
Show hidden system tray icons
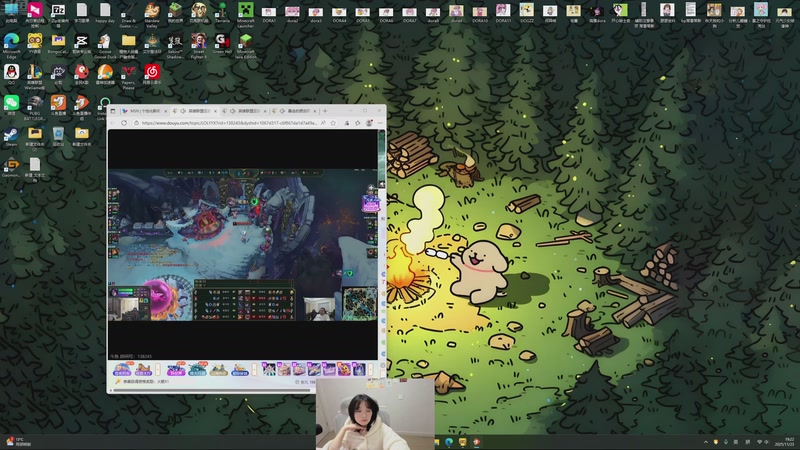(x=706, y=442)
